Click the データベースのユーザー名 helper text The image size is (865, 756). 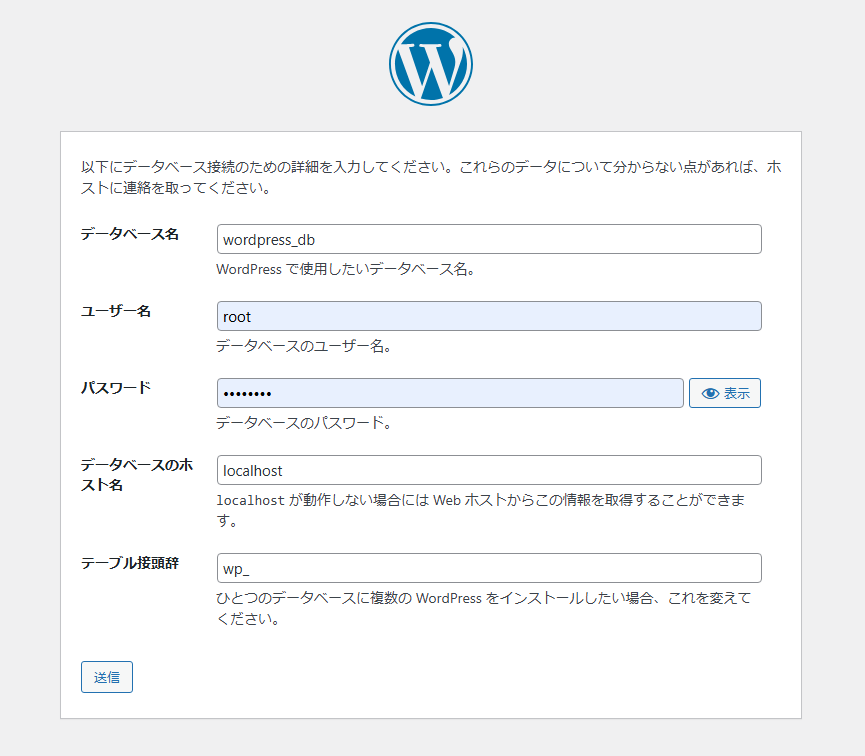tap(303, 346)
